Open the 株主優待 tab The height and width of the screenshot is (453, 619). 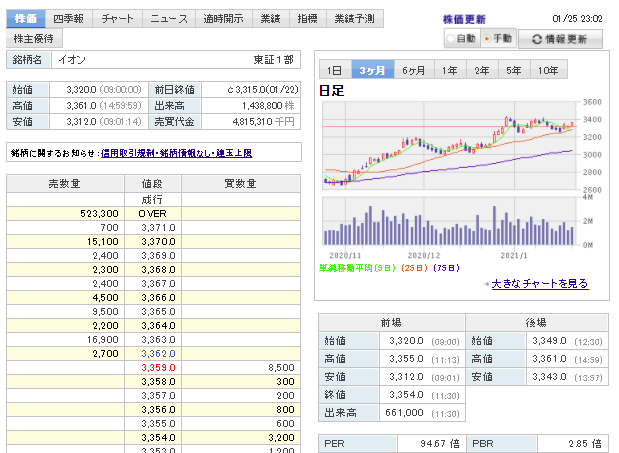tap(34, 37)
